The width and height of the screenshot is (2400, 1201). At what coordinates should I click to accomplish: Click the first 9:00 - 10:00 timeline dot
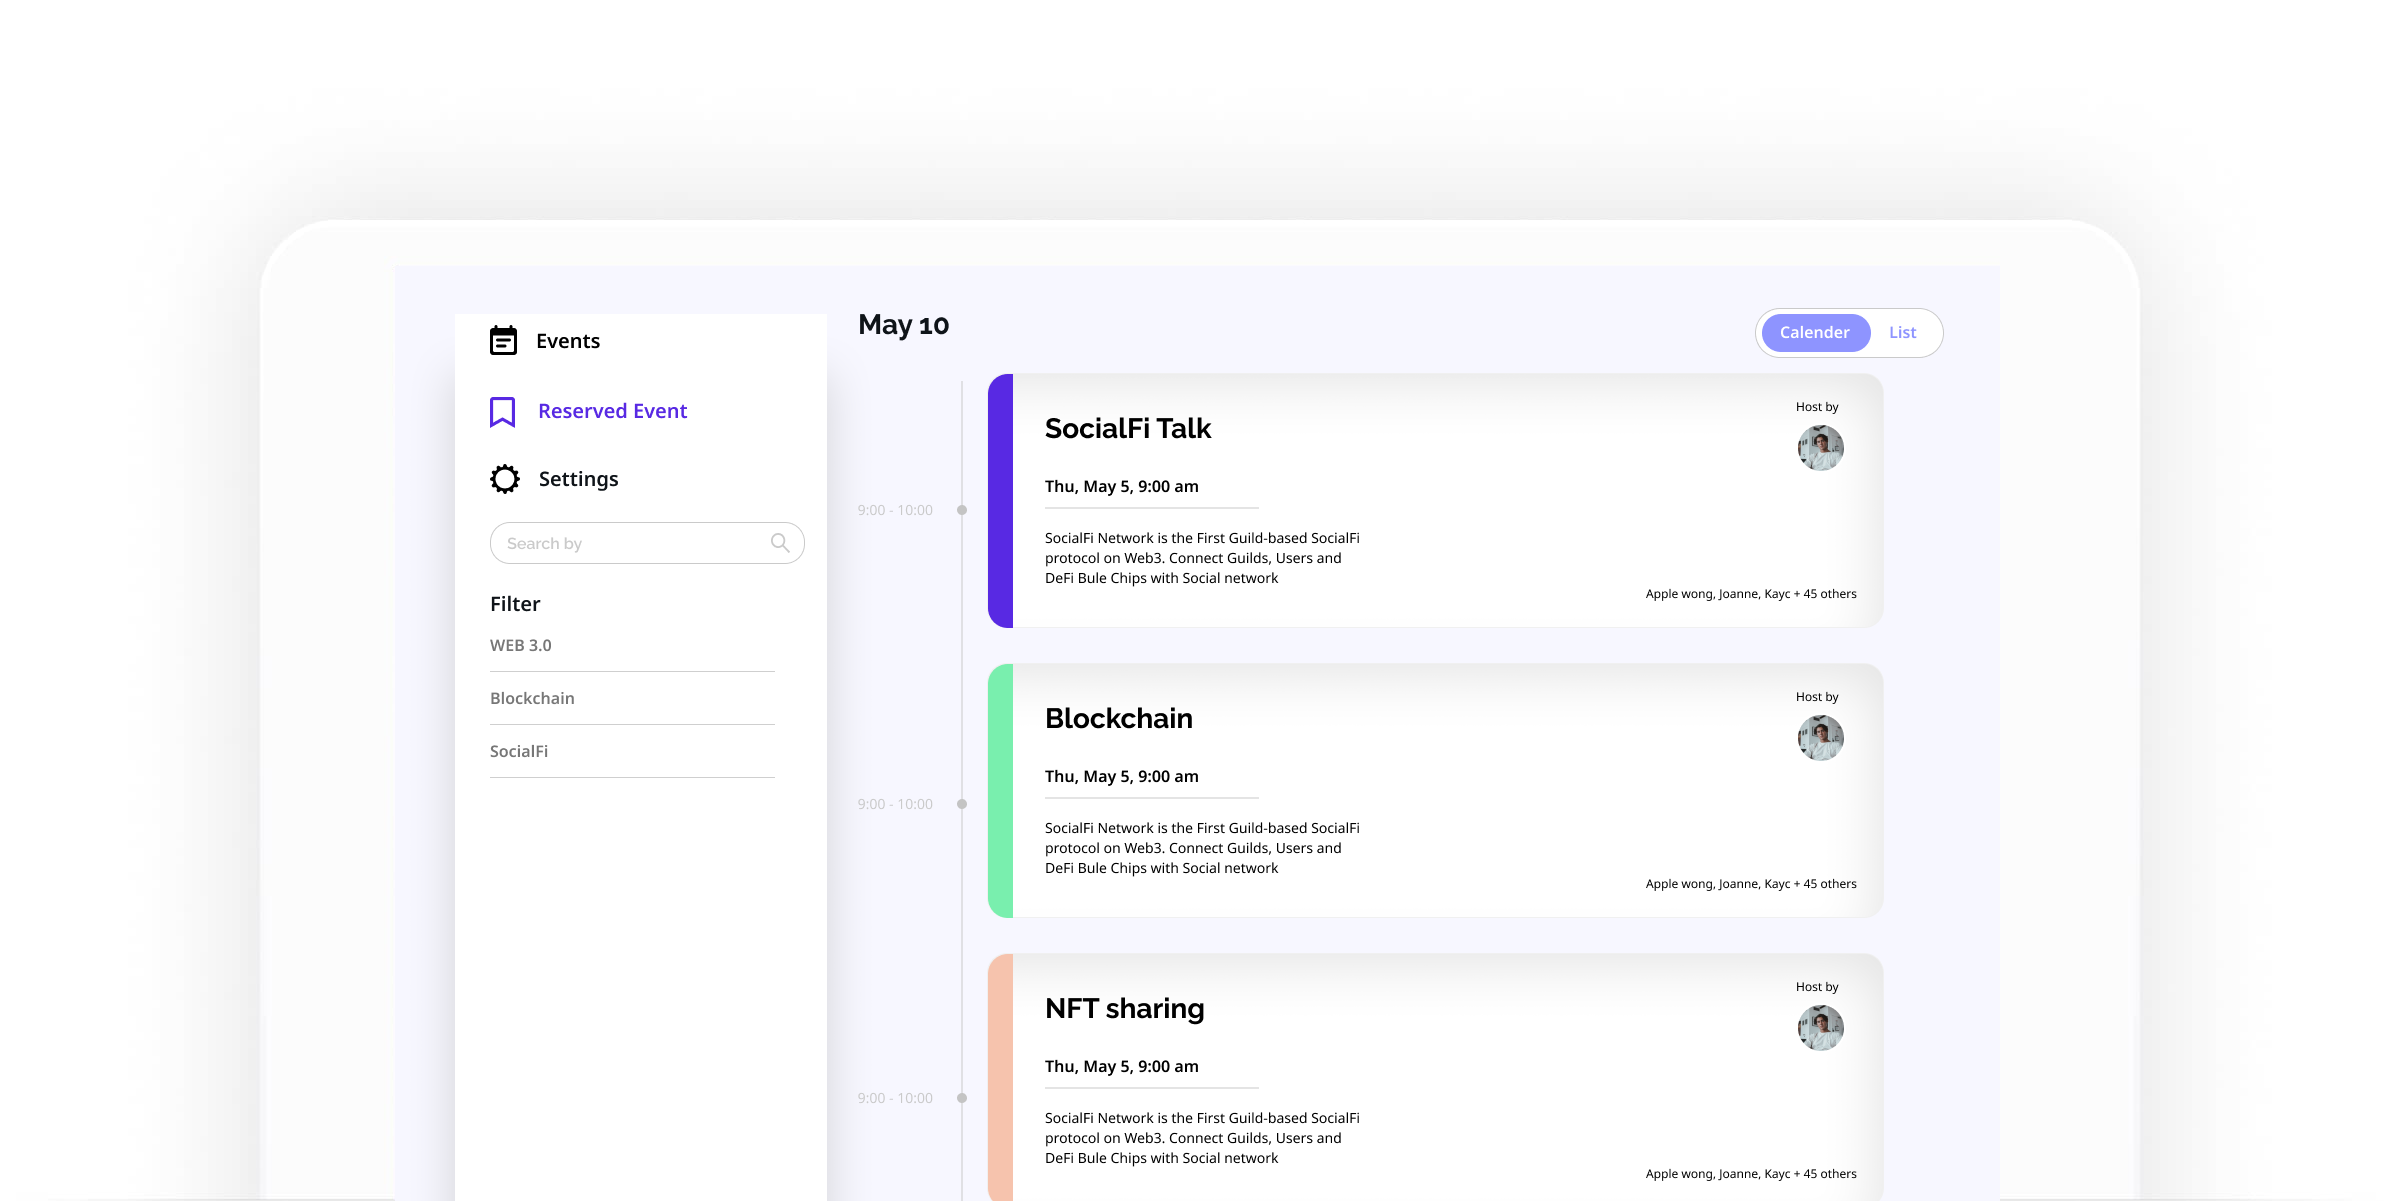pyautogui.click(x=962, y=510)
